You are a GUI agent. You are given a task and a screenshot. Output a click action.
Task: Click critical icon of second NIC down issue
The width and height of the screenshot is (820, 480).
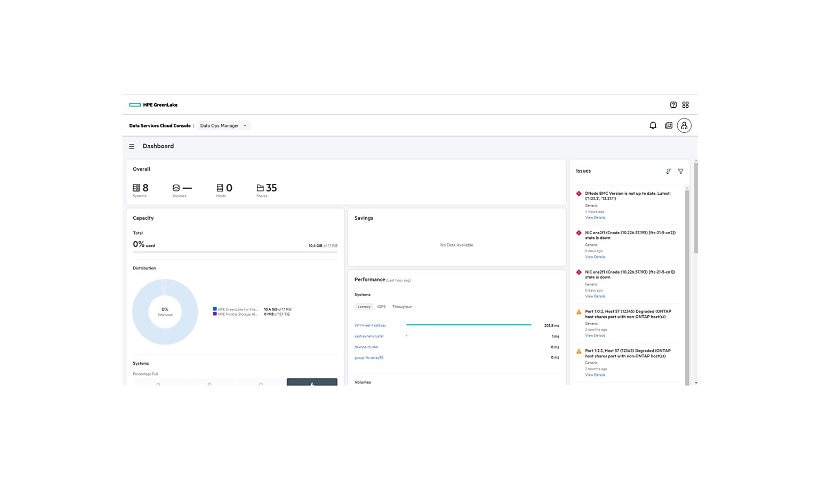coord(579,272)
